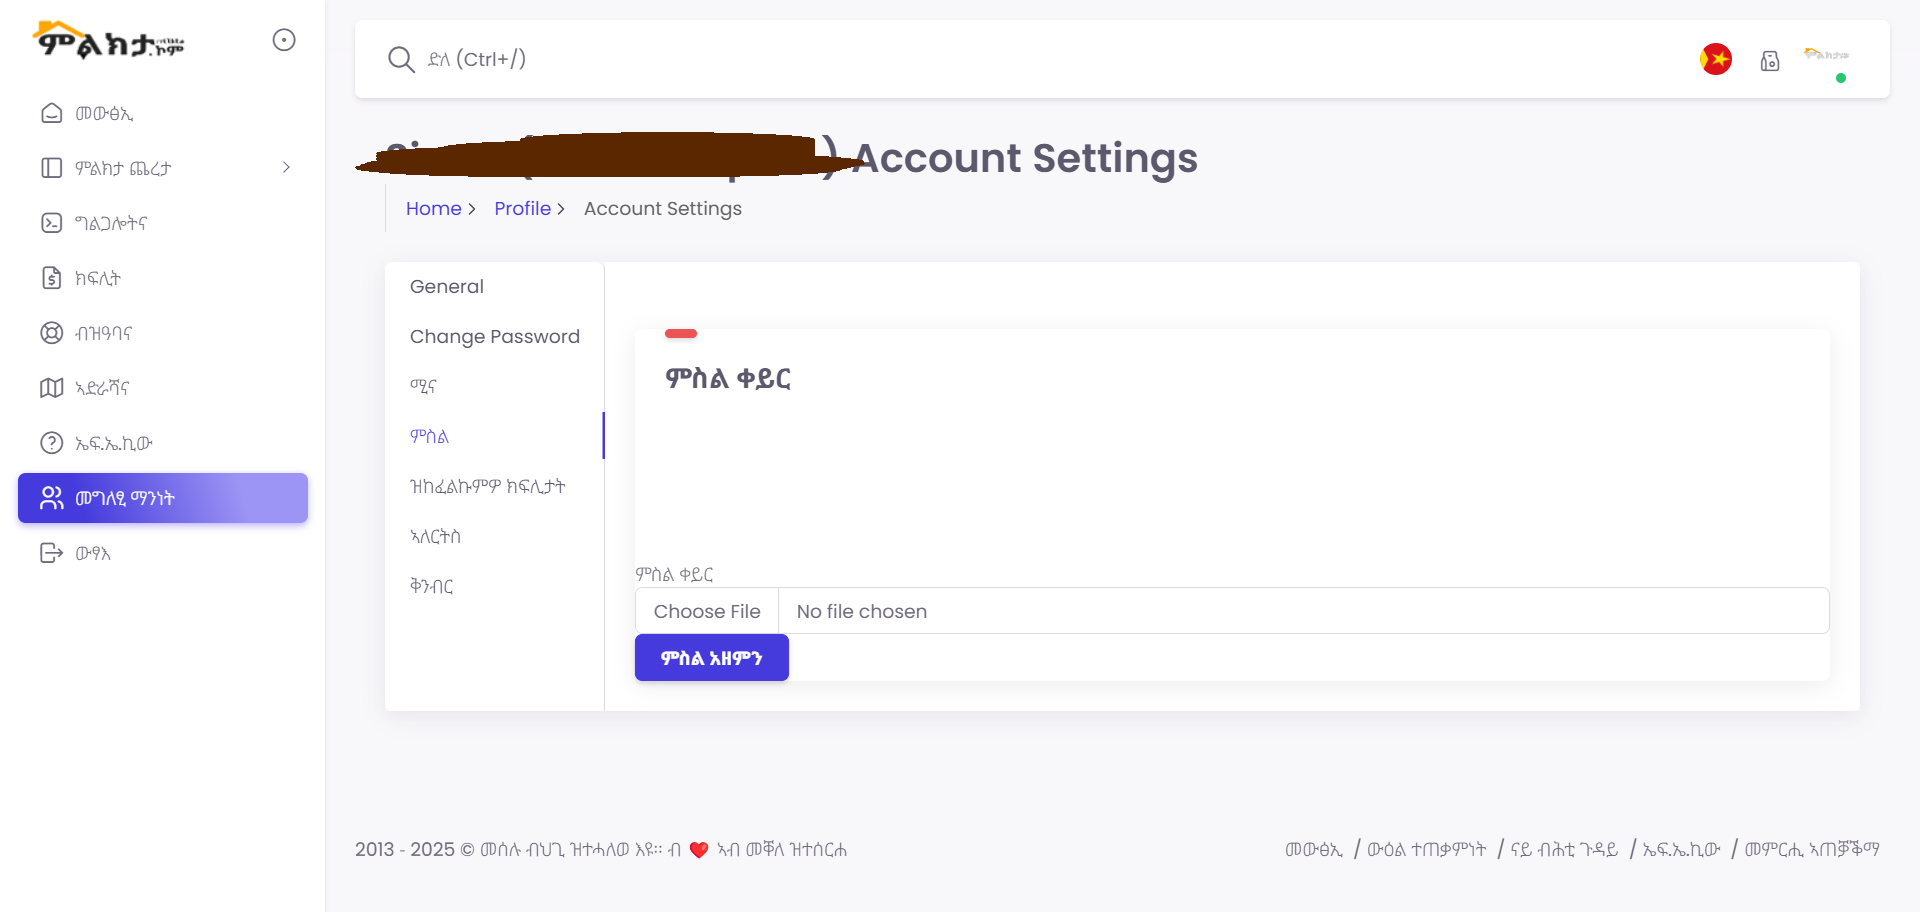This screenshot has height=912, width=1920.
Task: Go to the Home breadcrumb link
Action: point(433,209)
